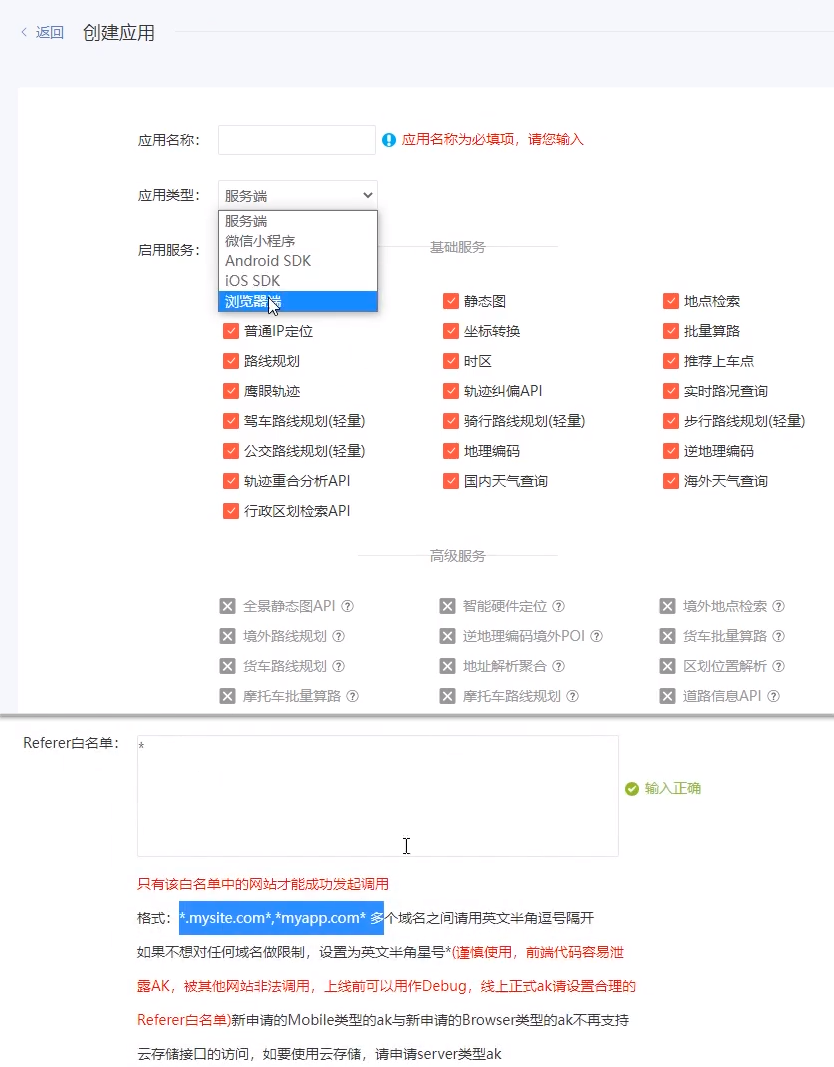The image size is (834, 1067).
Task: Click the disabled 摩托车路线规划 checkbox
Action: [448, 695]
